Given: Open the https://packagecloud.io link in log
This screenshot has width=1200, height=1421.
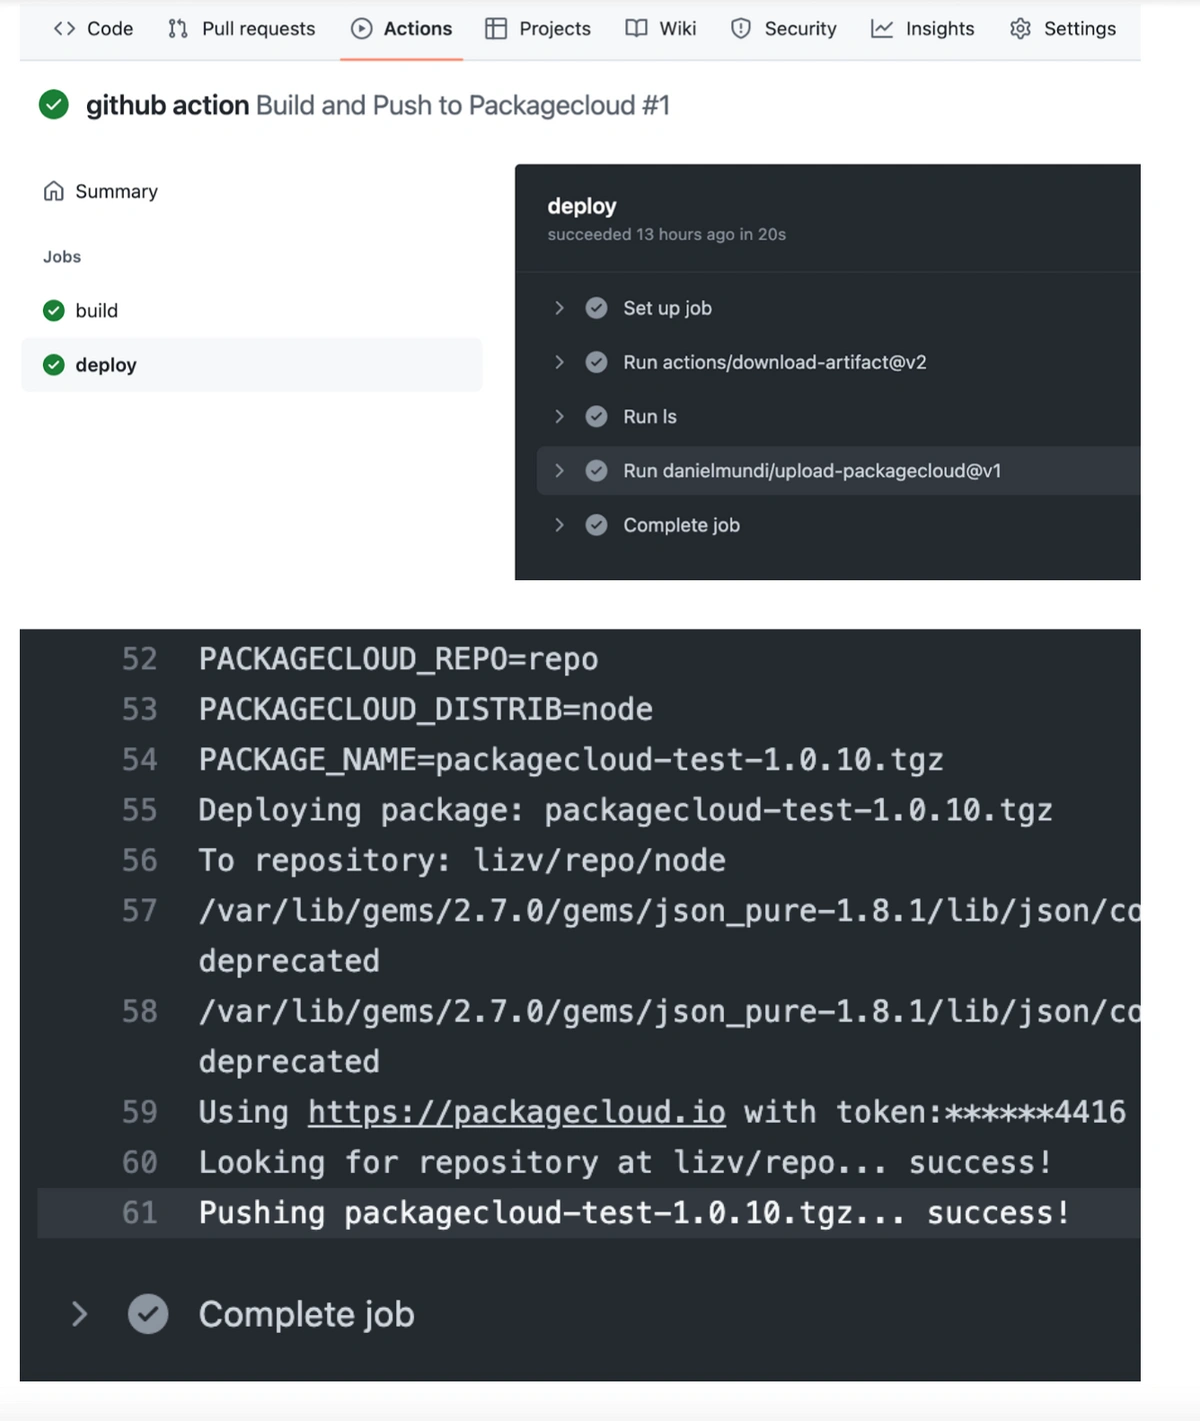Looking at the screenshot, I should [516, 1112].
